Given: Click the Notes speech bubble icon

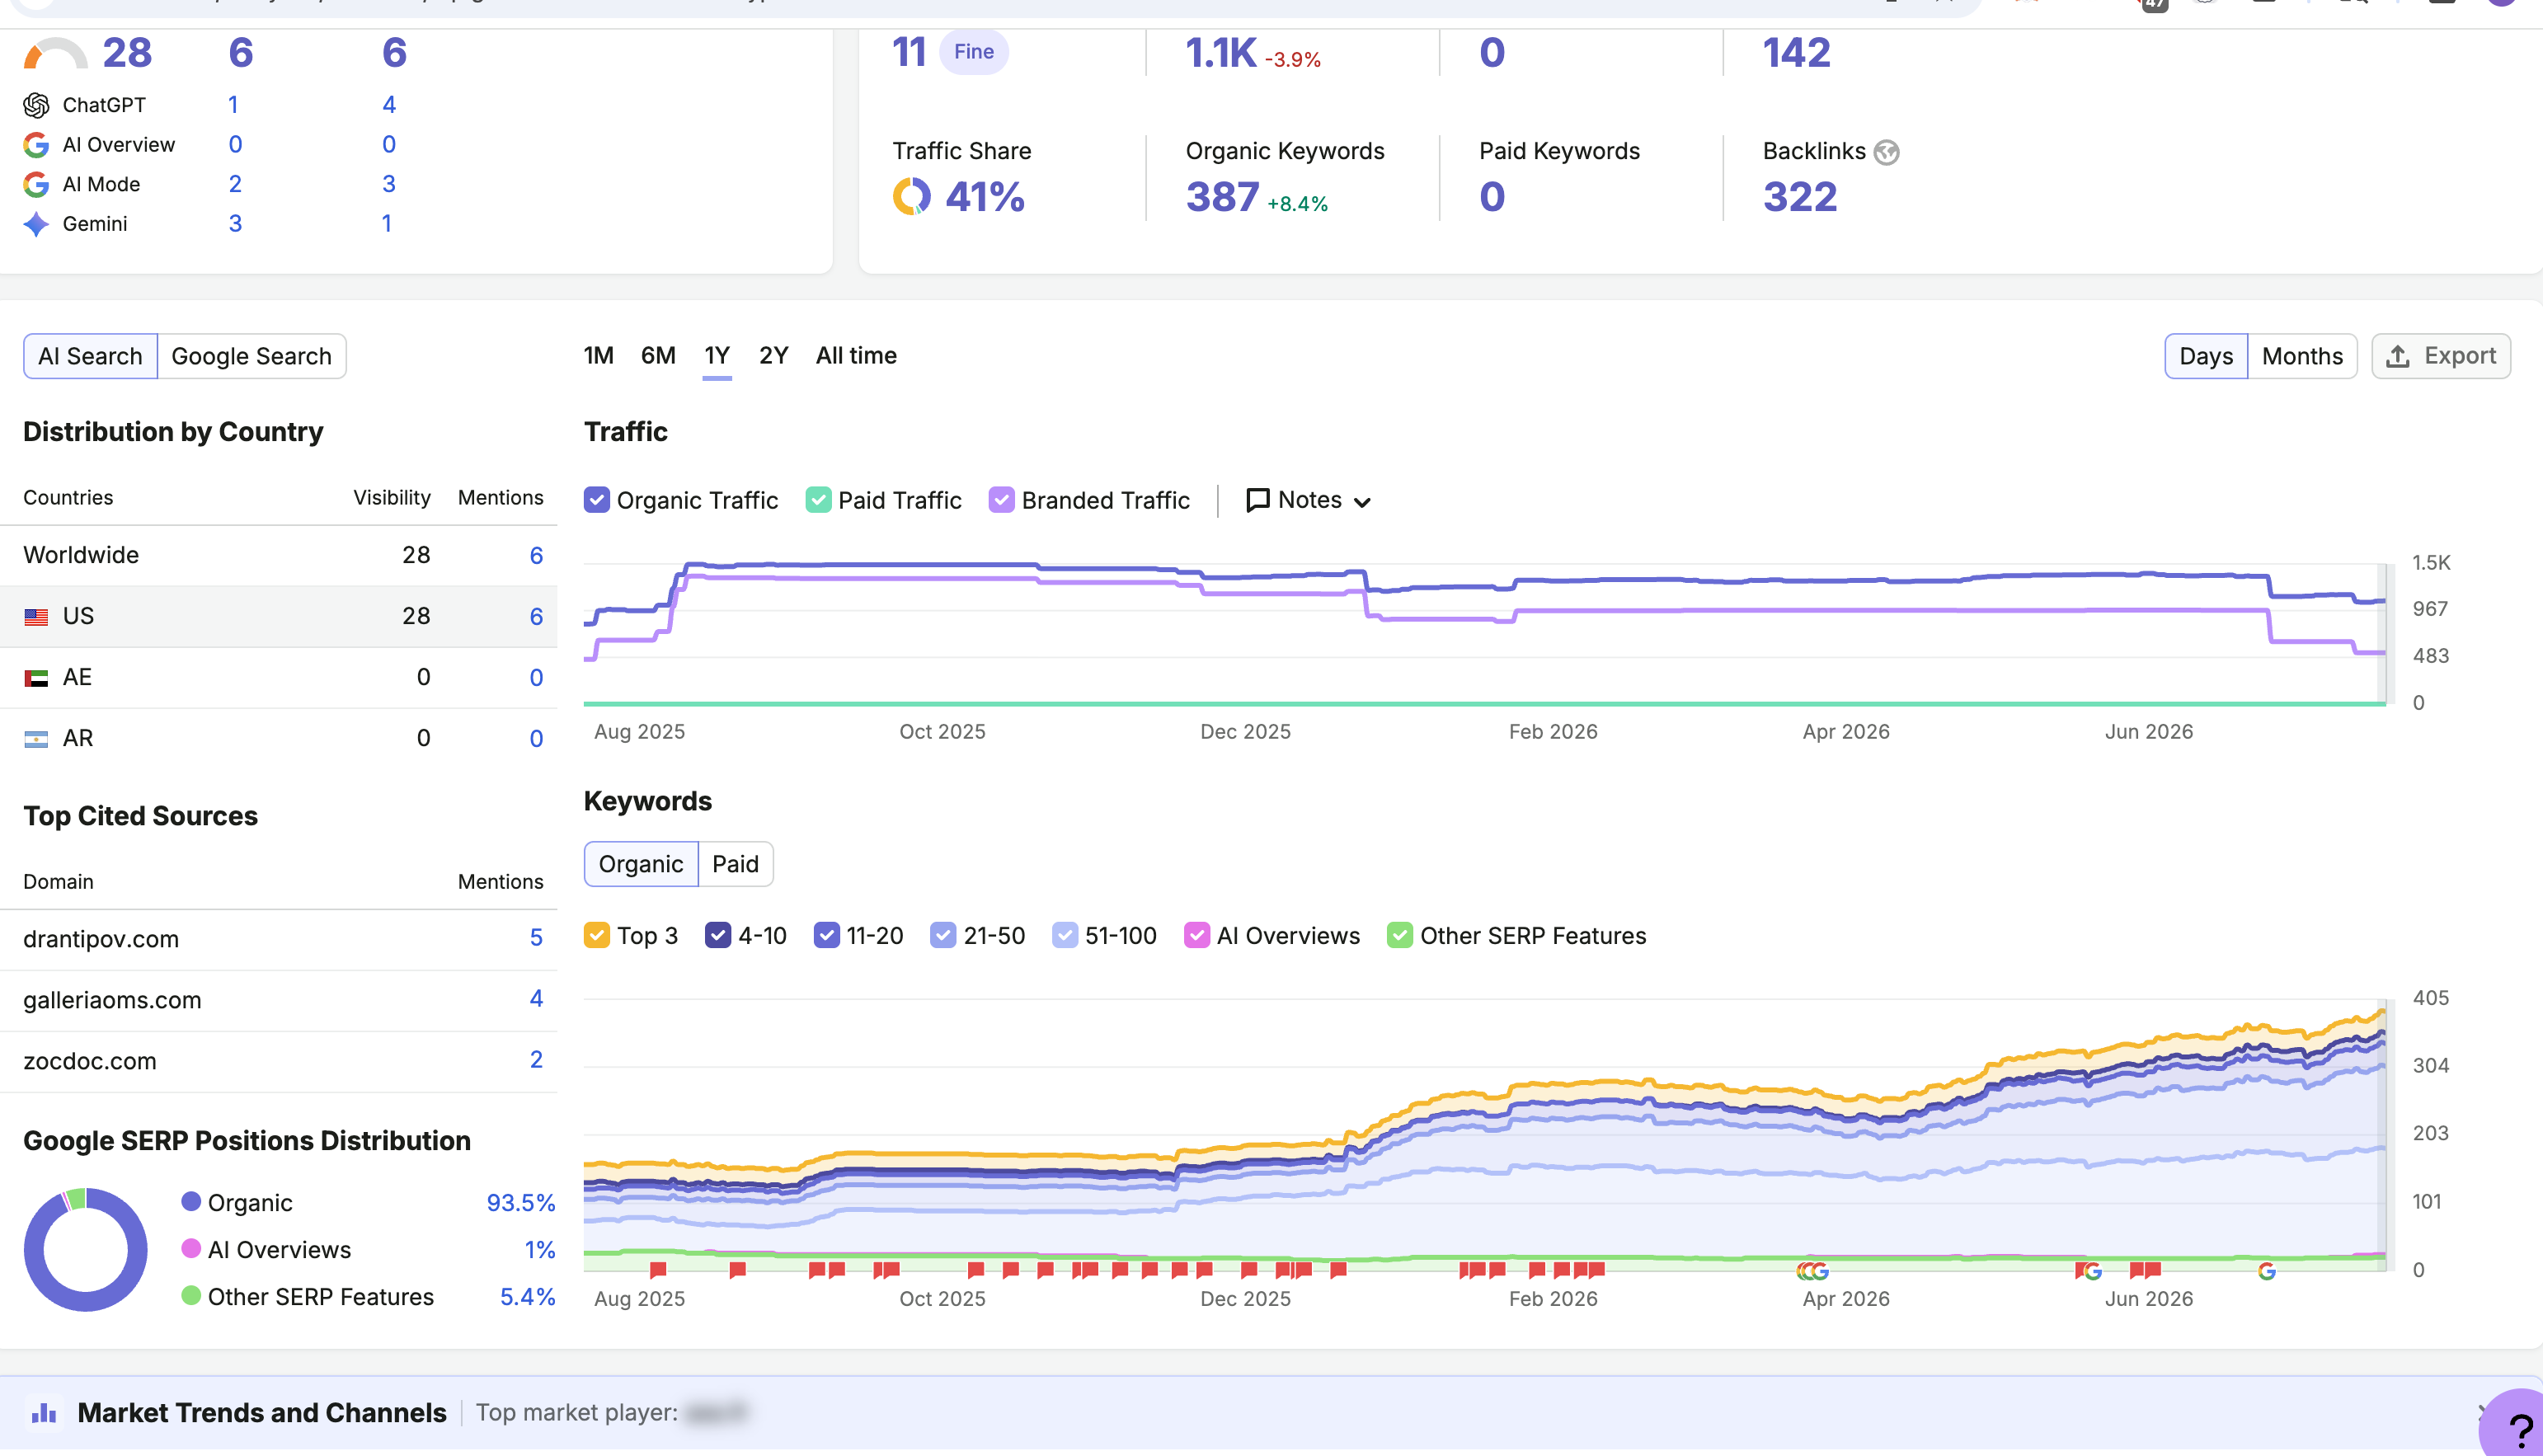Looking at the screenshot, I should pos(1258,500).
